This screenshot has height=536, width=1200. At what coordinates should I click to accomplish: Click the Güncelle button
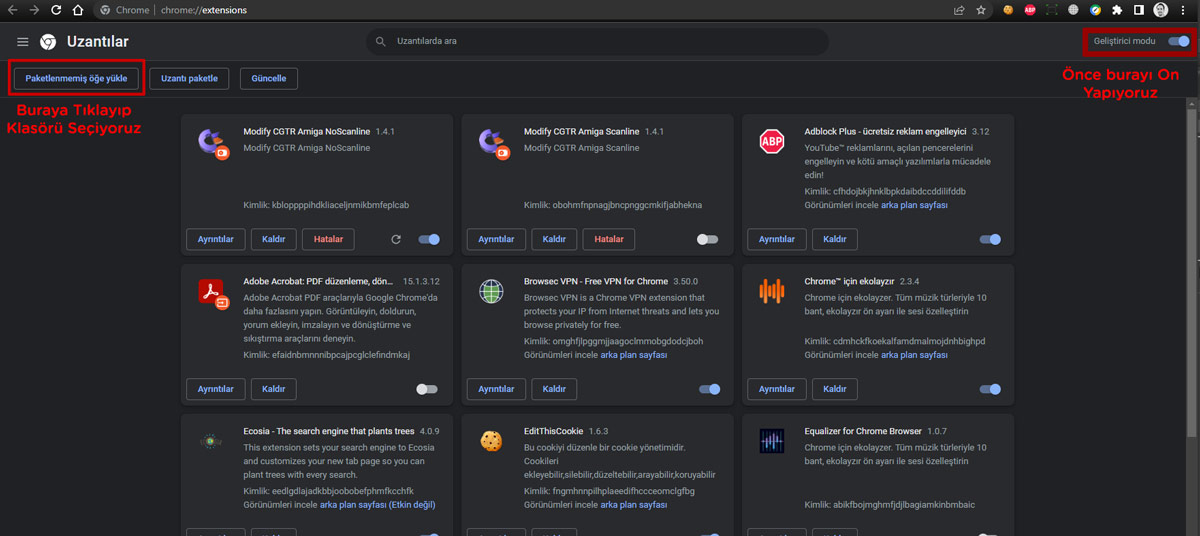pos(269,78)
